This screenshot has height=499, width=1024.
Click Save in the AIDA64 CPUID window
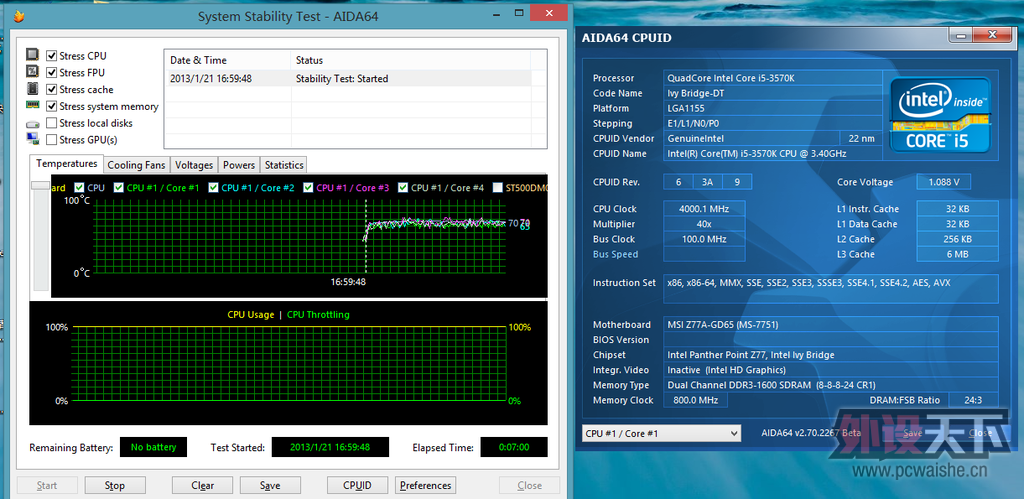point(912,433)
